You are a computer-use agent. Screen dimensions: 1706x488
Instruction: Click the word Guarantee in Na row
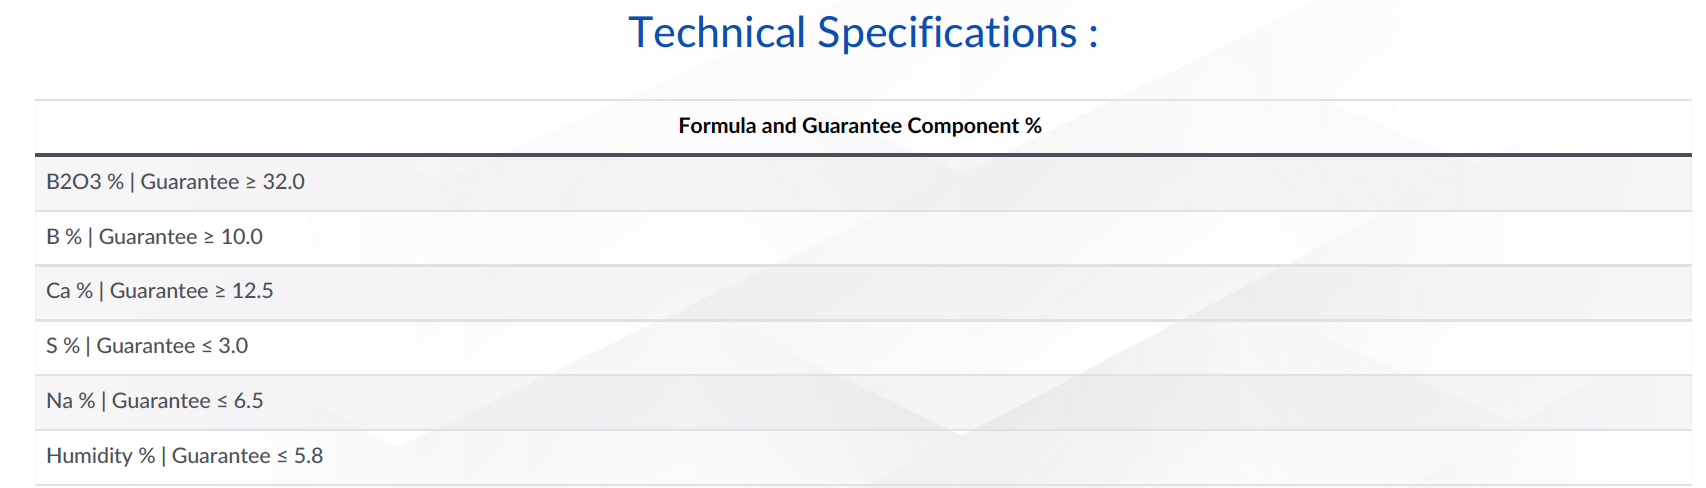coord(161,401)
